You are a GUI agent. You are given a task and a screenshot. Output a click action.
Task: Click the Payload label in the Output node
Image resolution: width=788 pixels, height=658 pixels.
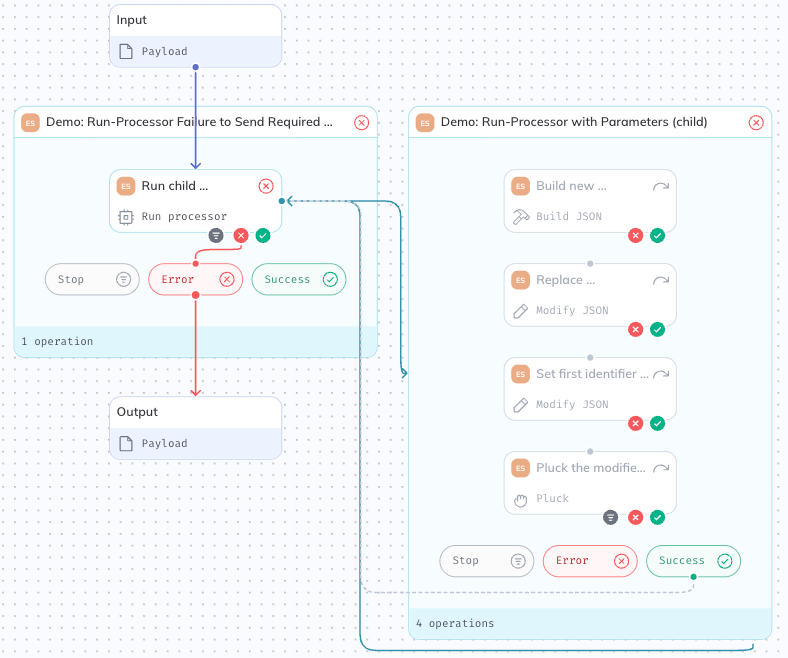click(164, 443)
